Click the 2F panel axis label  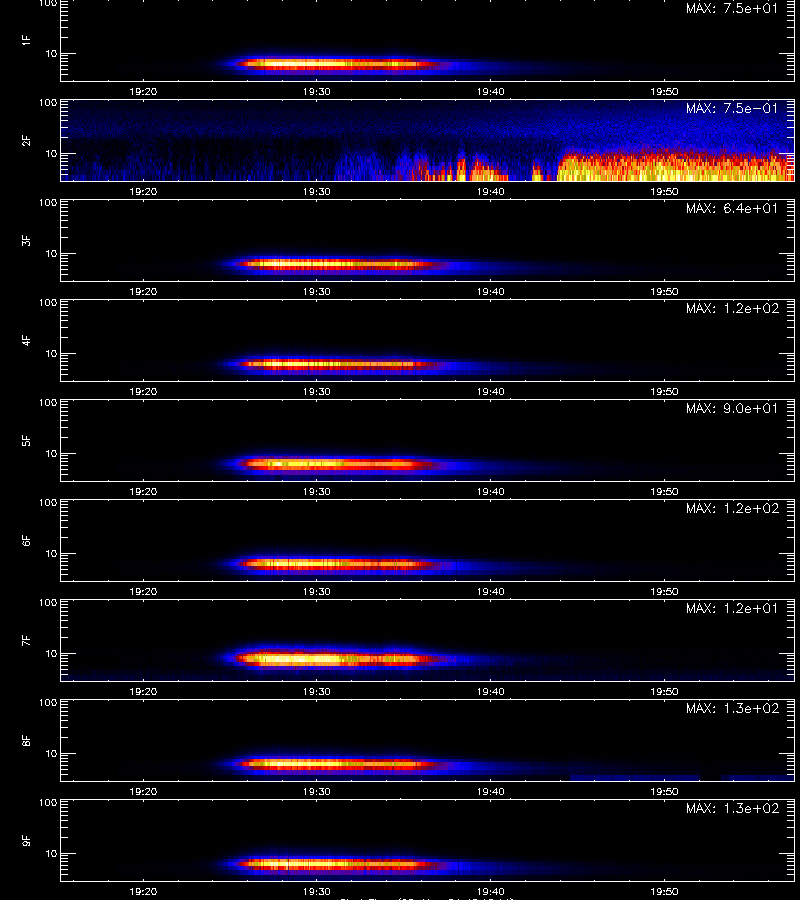pos(26,140)
